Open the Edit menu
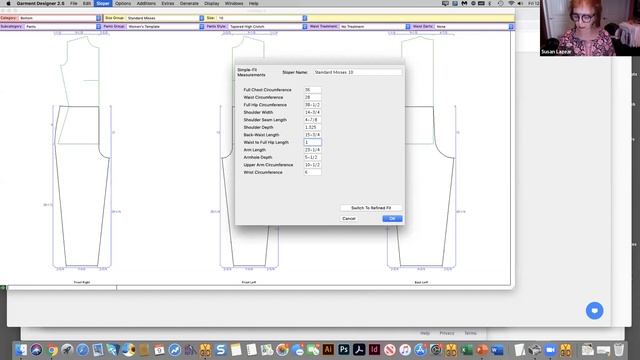 (87, 3)
